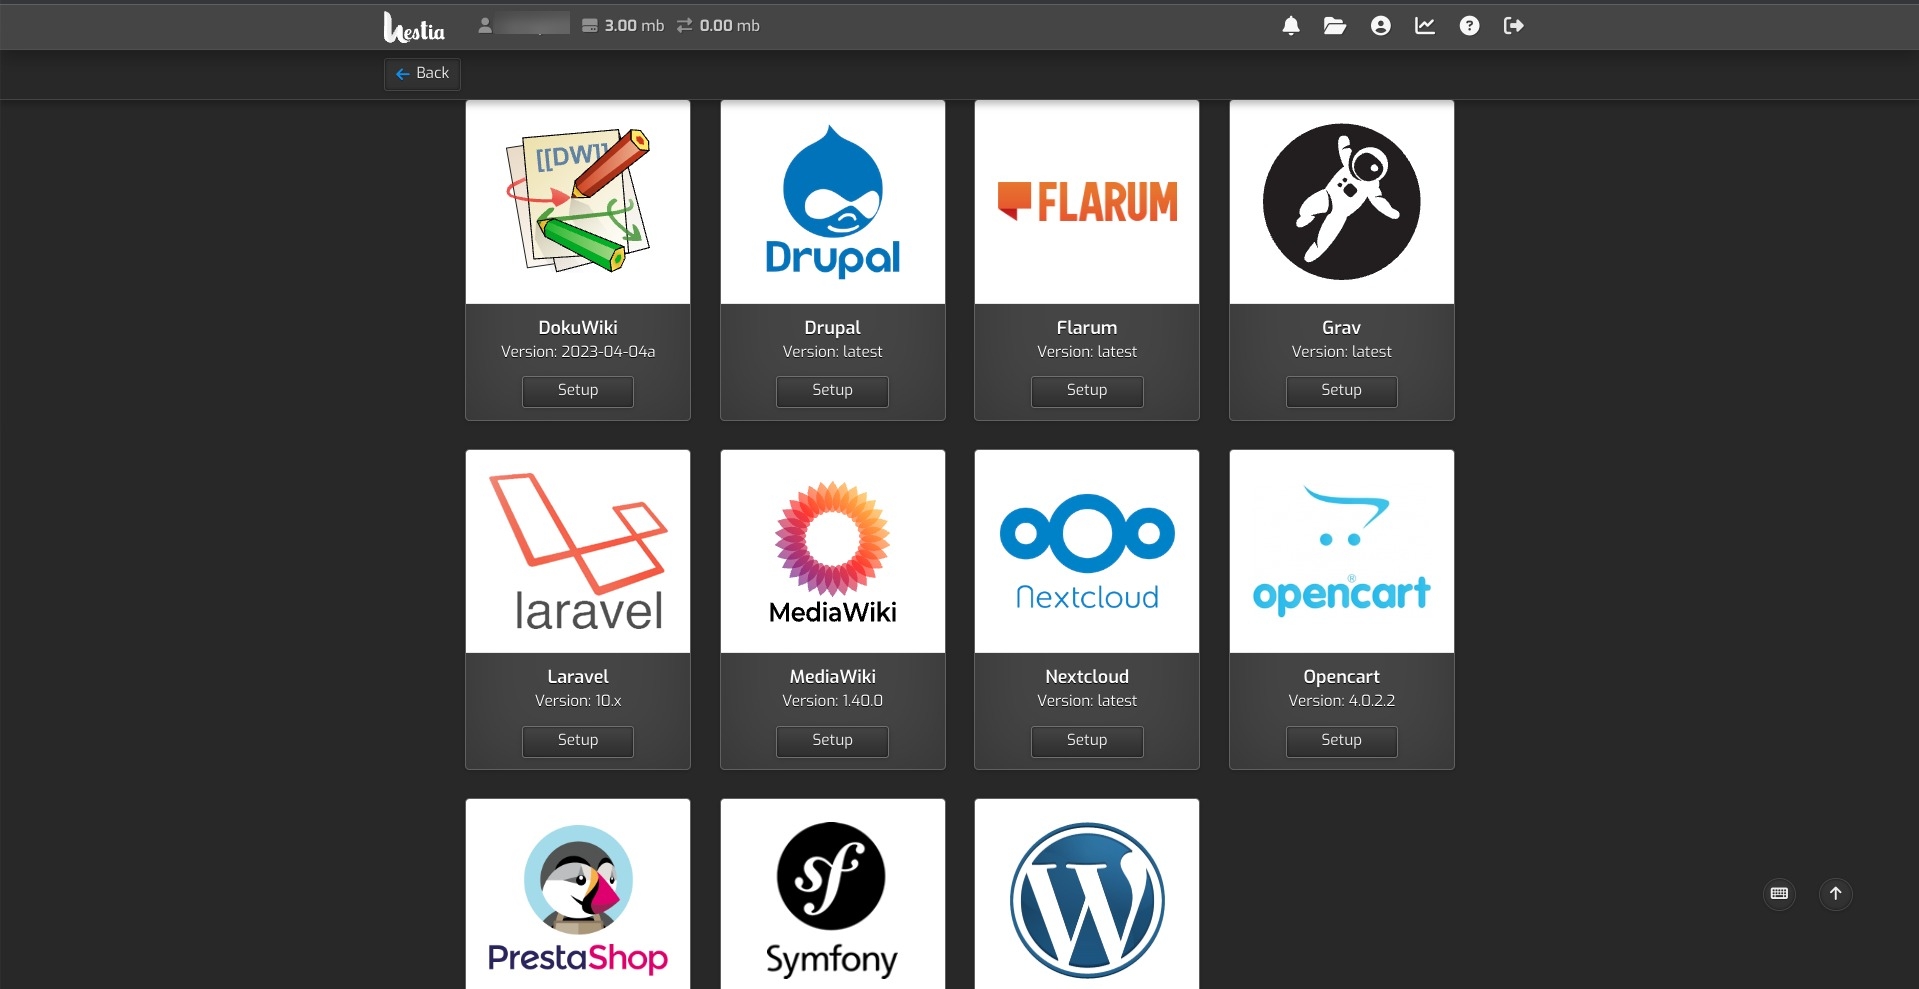1919x989 pixels.
Task: Go back with the Back button
Action: coord(422,73)
